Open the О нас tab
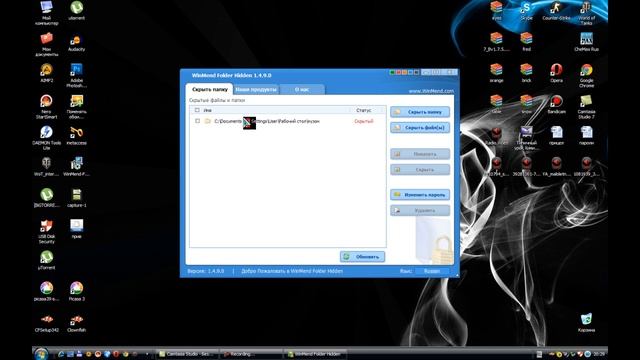The image size is (640, 360). click(302, 89)
